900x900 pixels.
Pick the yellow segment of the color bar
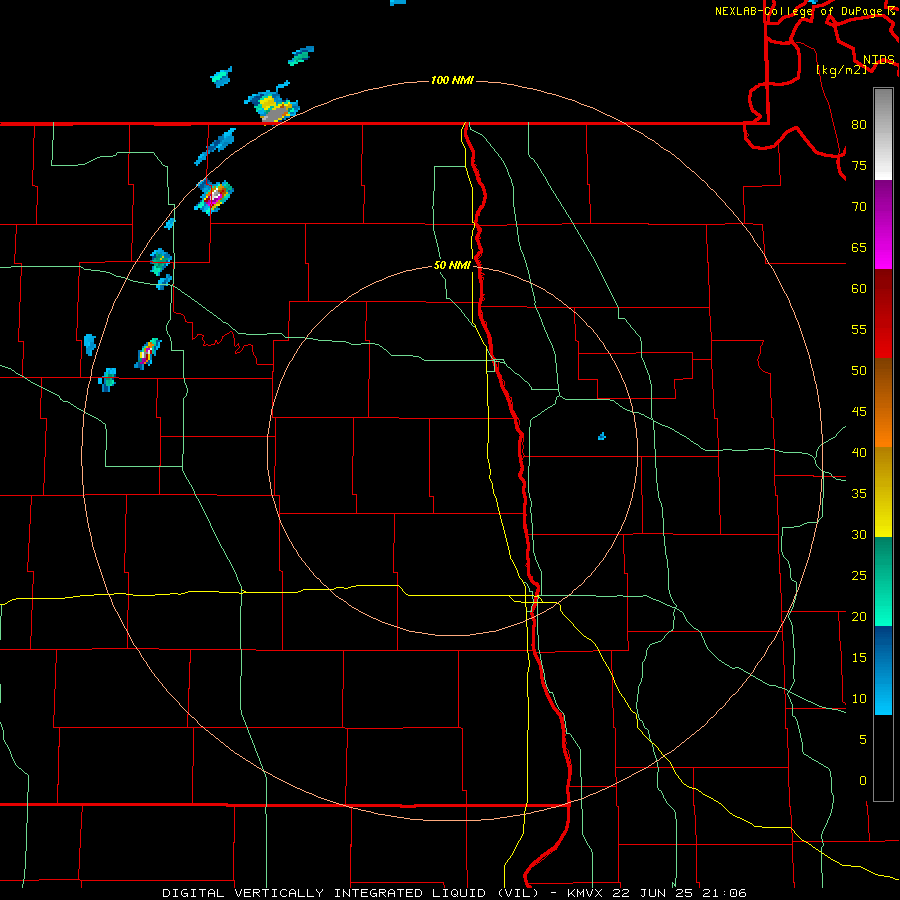pyautogui.click(x=883, y=492)
